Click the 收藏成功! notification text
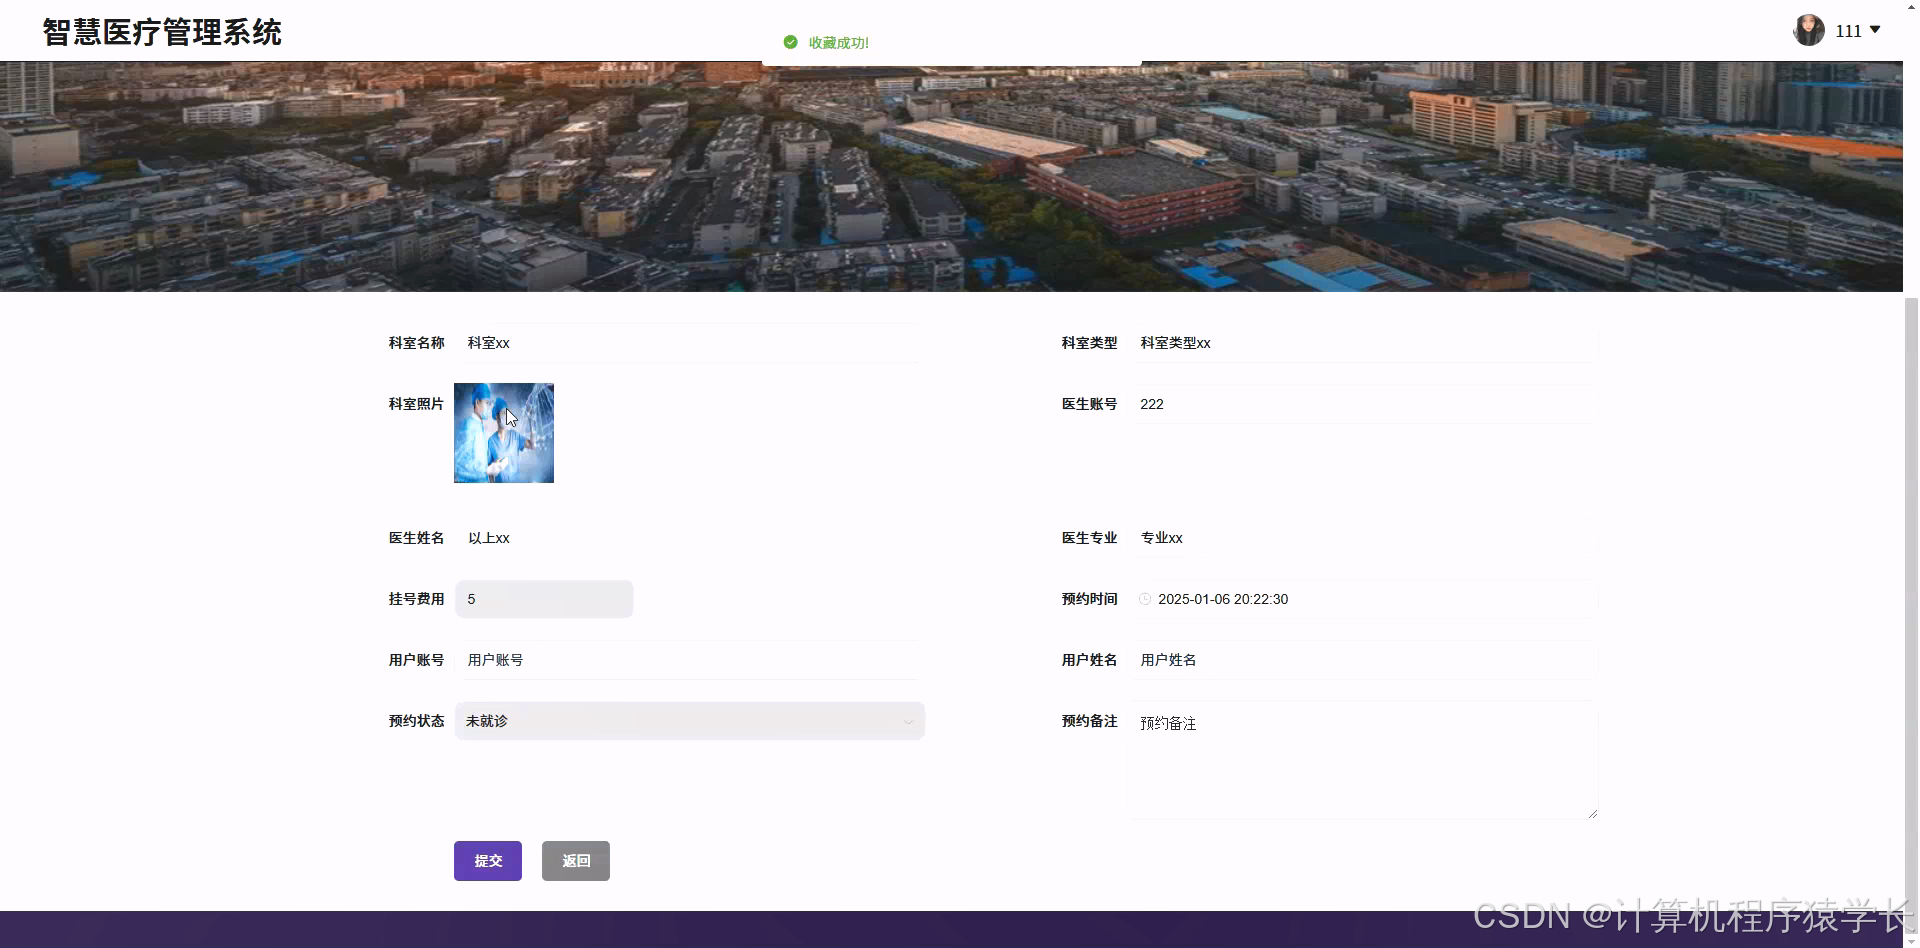The image size is (1920, 948). click(839, 43)
